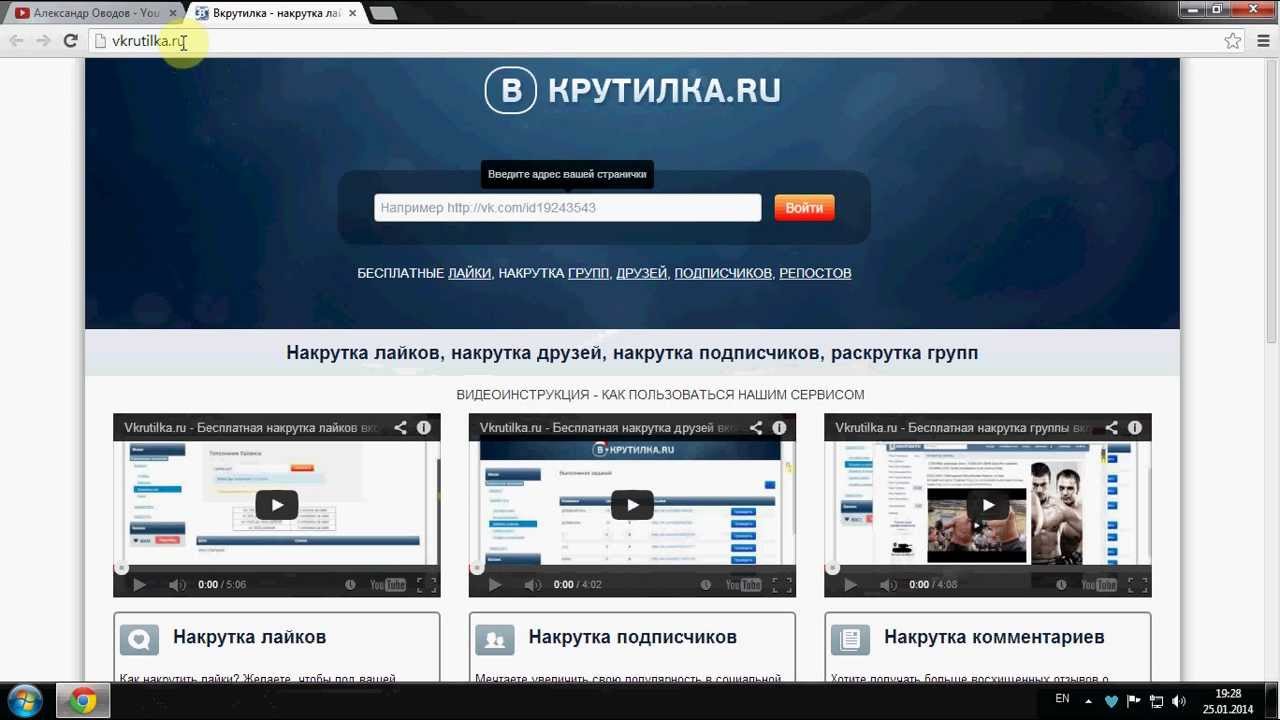The height and width of the screenshot is (720, 1280).
Task: Show info for накрутка лайков video
Action: pos(424,428)
